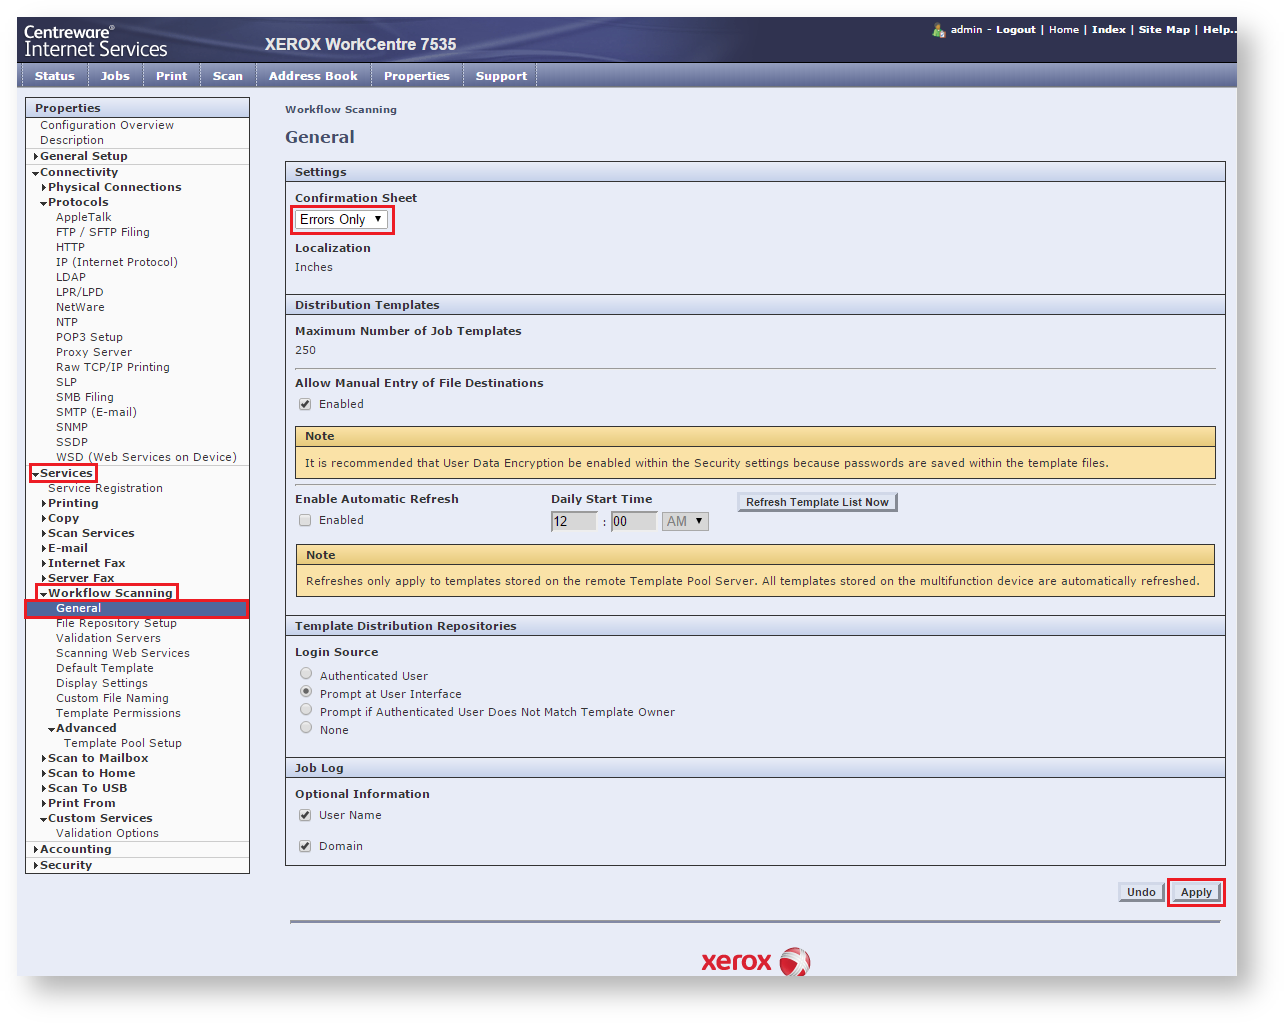Open FTP / SFTP Filing settings

103,232
